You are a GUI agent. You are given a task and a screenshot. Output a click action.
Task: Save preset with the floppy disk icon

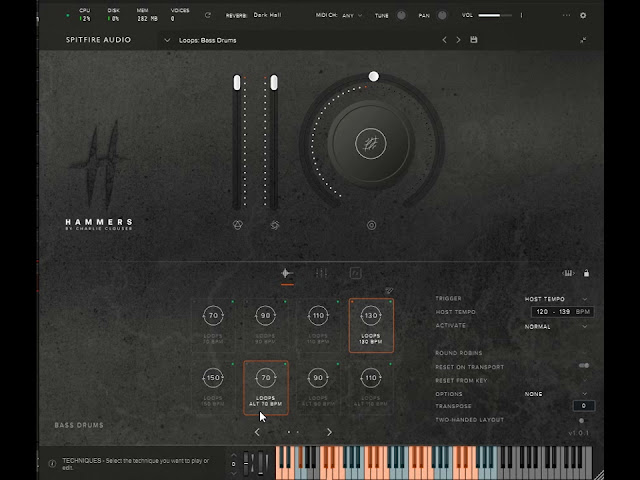pyautogui.click(x=473, y=40)
